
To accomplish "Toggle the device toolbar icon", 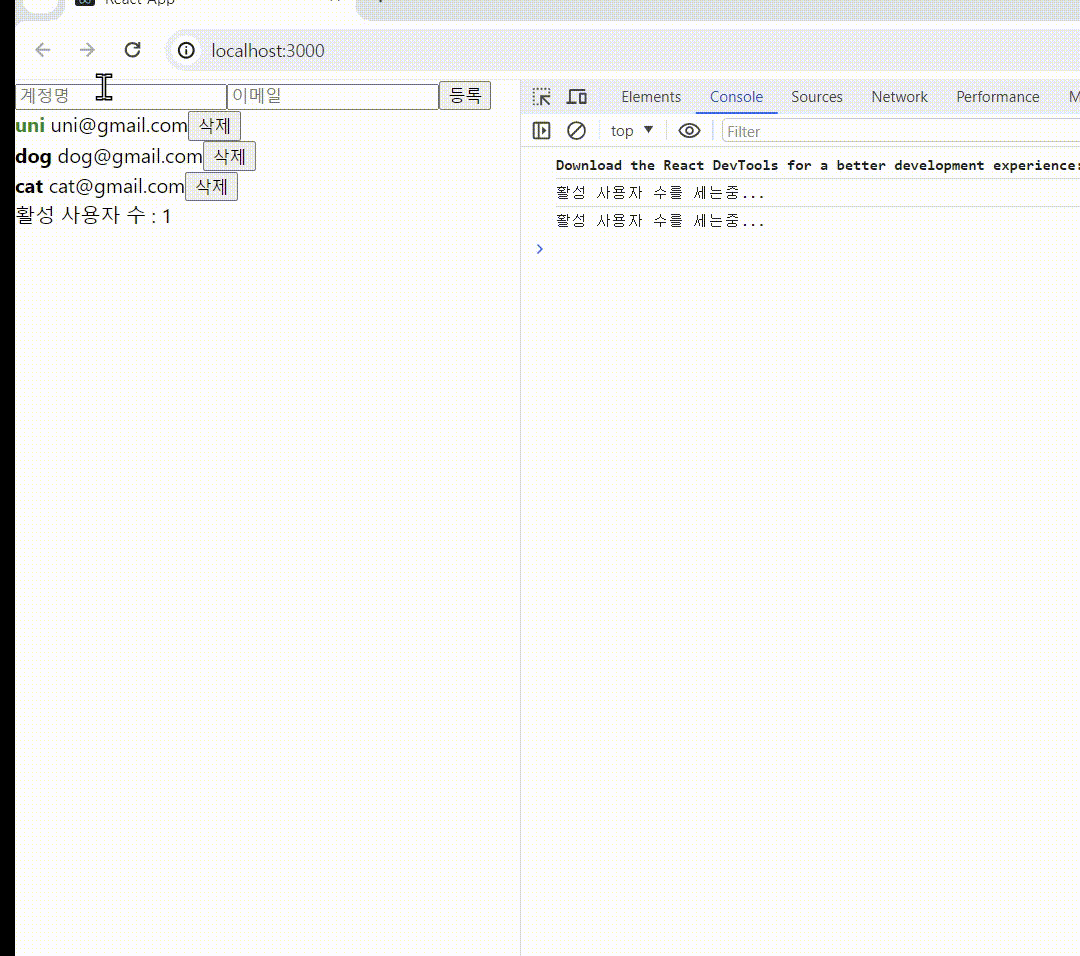I will pyautogui.click(x=577, y=96).
